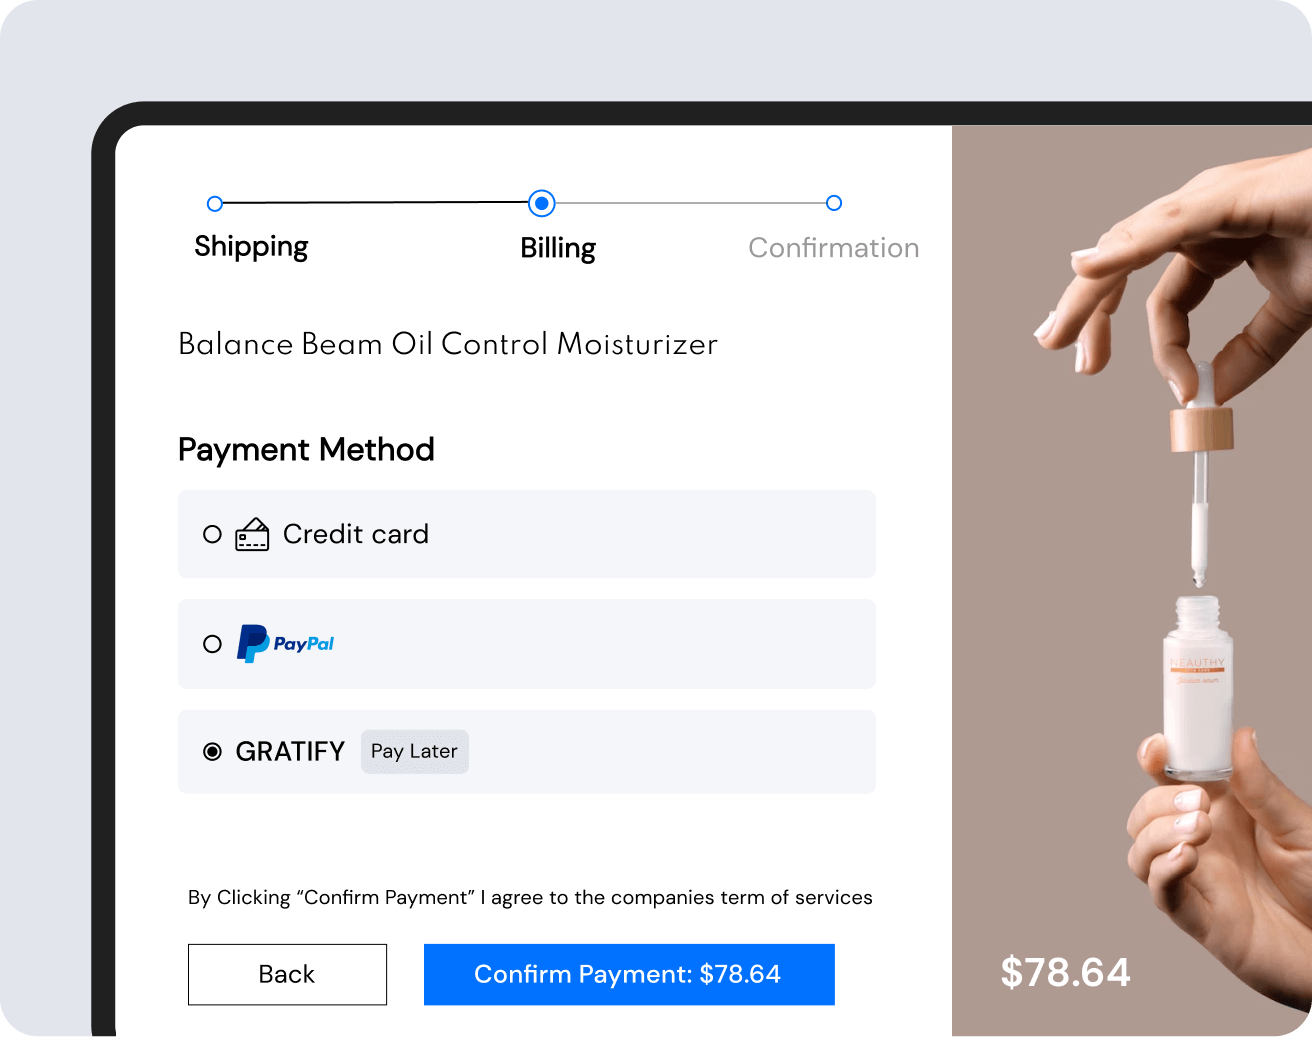Click the $78.64 price on image
The width and height of the screenshot is (1312, 1037).
tap(1065, 972)
